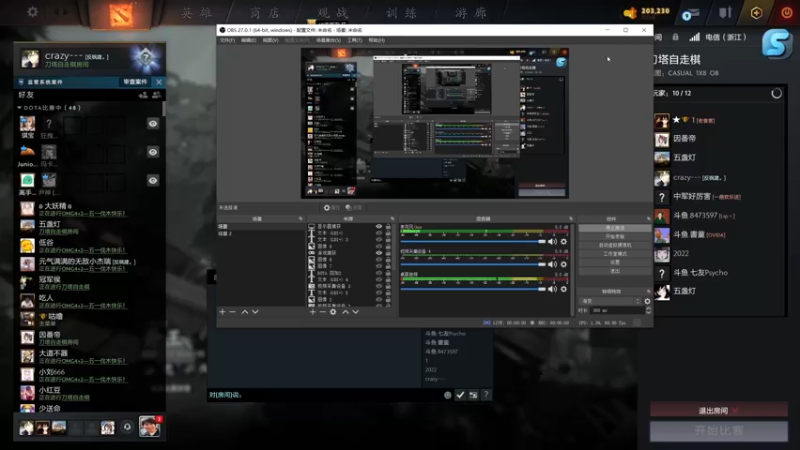Click the question mark icon in chat bar
Screen dimensions: 800x450
[x=486, y=395]
